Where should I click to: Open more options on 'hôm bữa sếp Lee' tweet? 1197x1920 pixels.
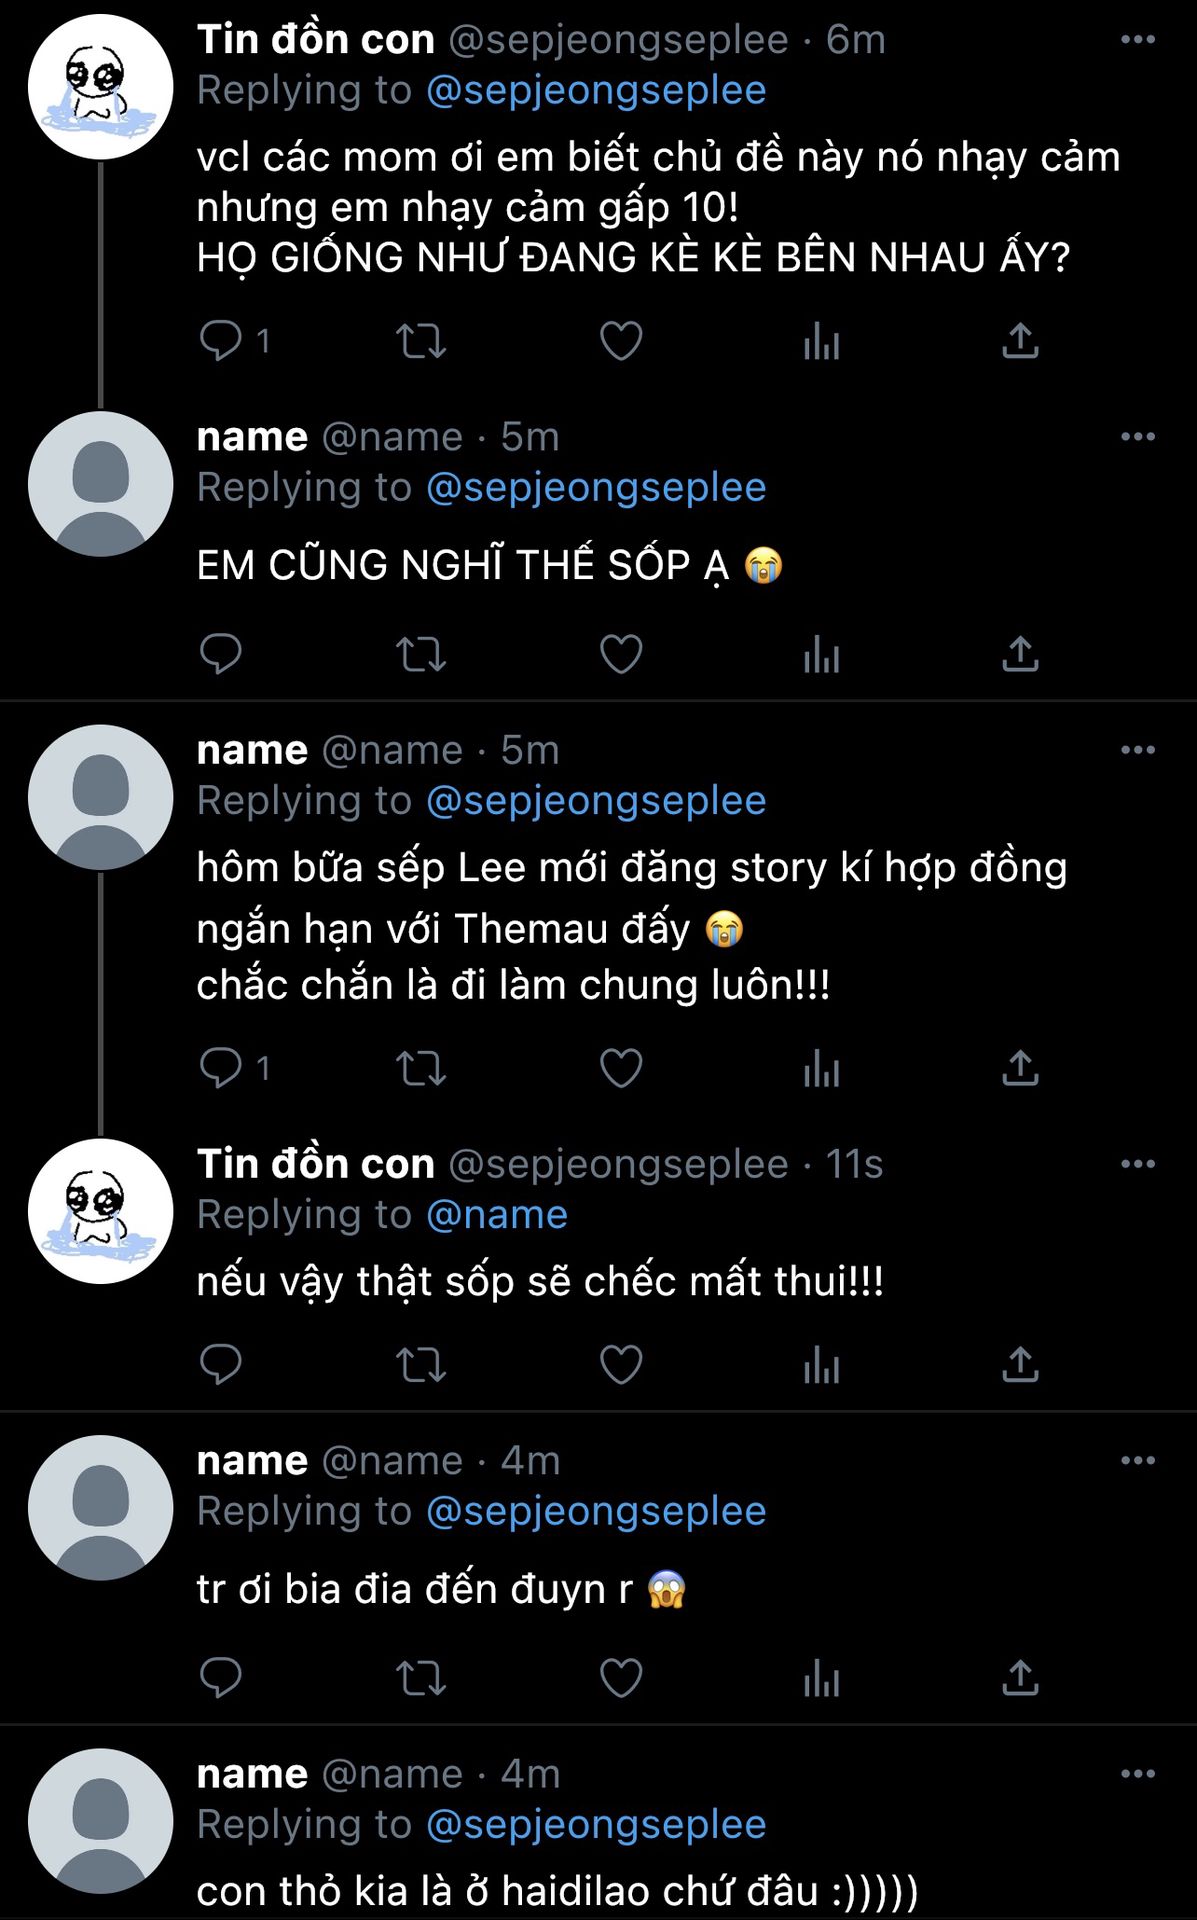click(x=1138, y=750)
